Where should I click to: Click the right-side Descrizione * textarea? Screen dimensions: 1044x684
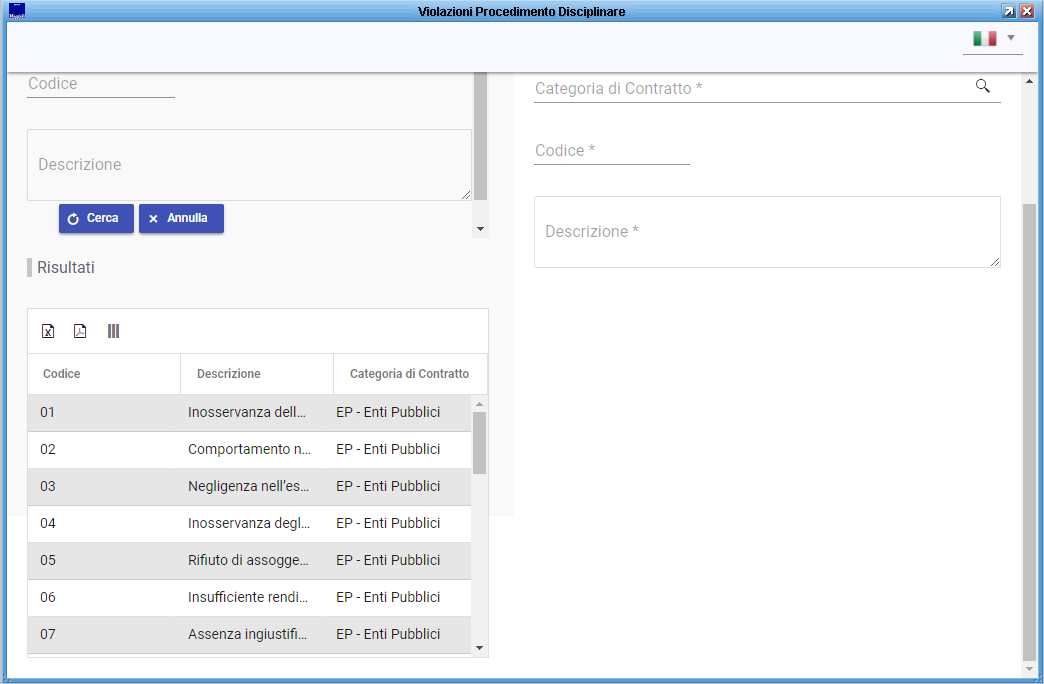pos(767,232)
